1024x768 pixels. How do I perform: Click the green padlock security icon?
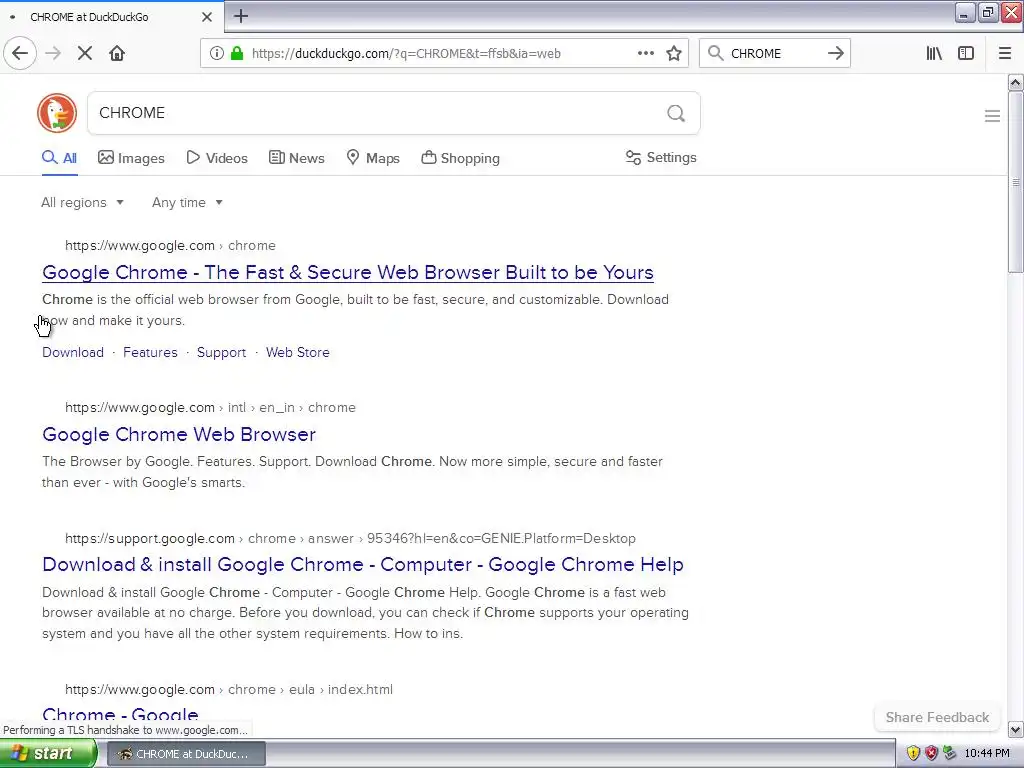(x=236, y=54)
